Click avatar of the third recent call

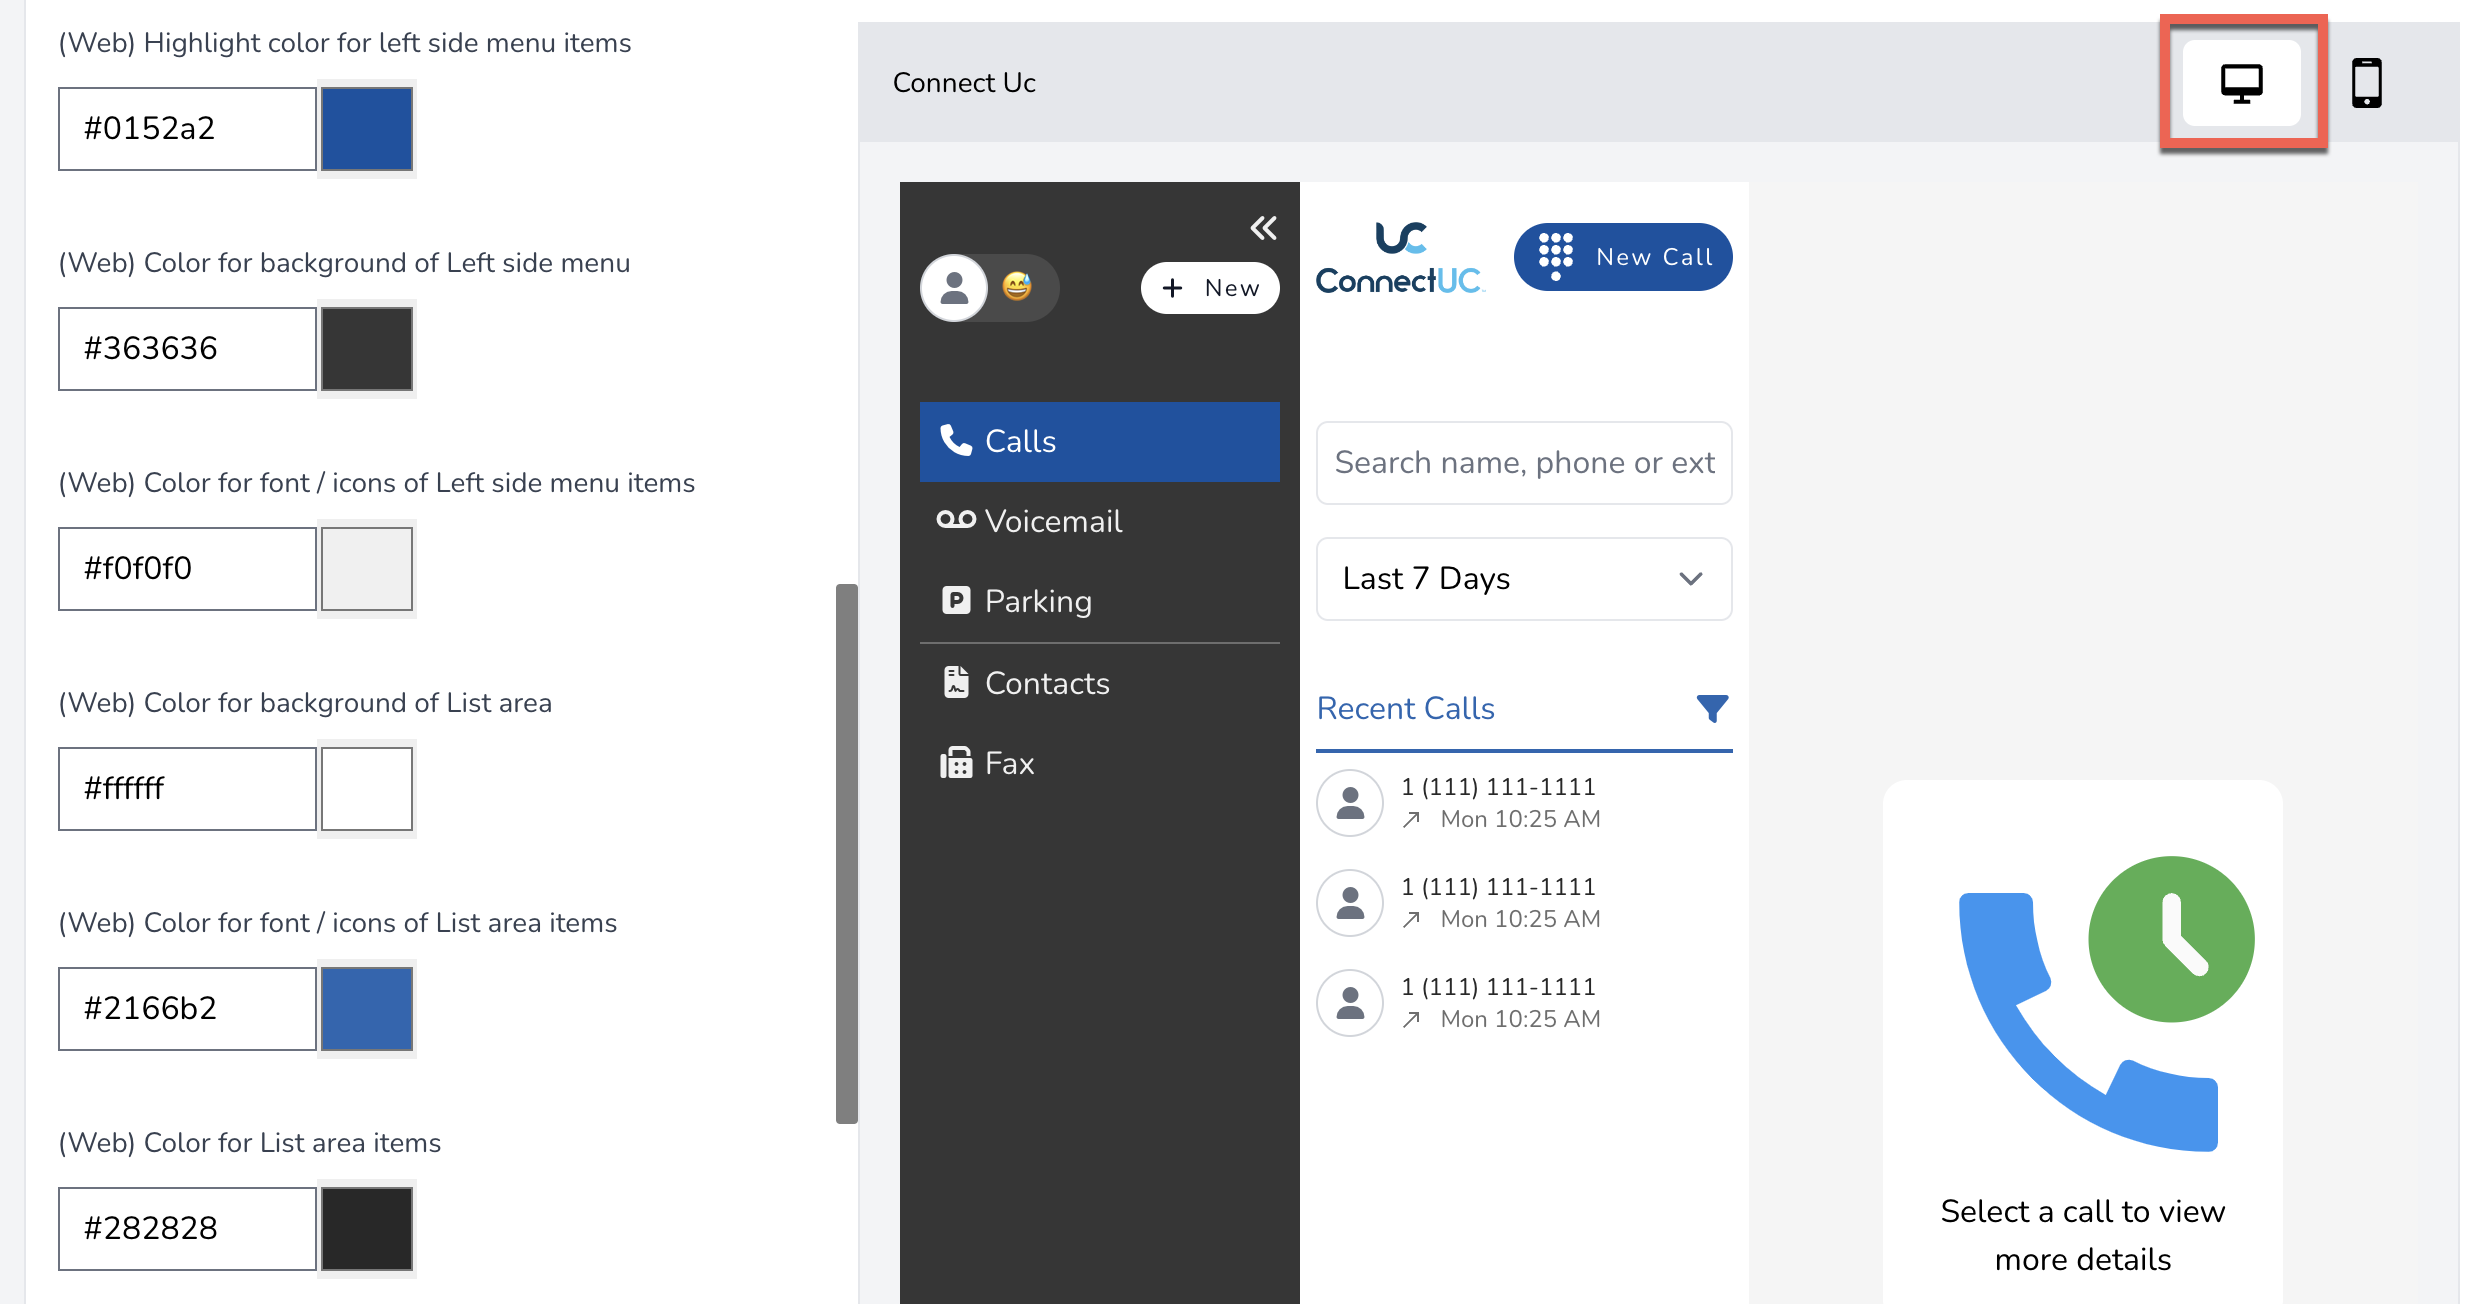[x=1350, y=1003]
